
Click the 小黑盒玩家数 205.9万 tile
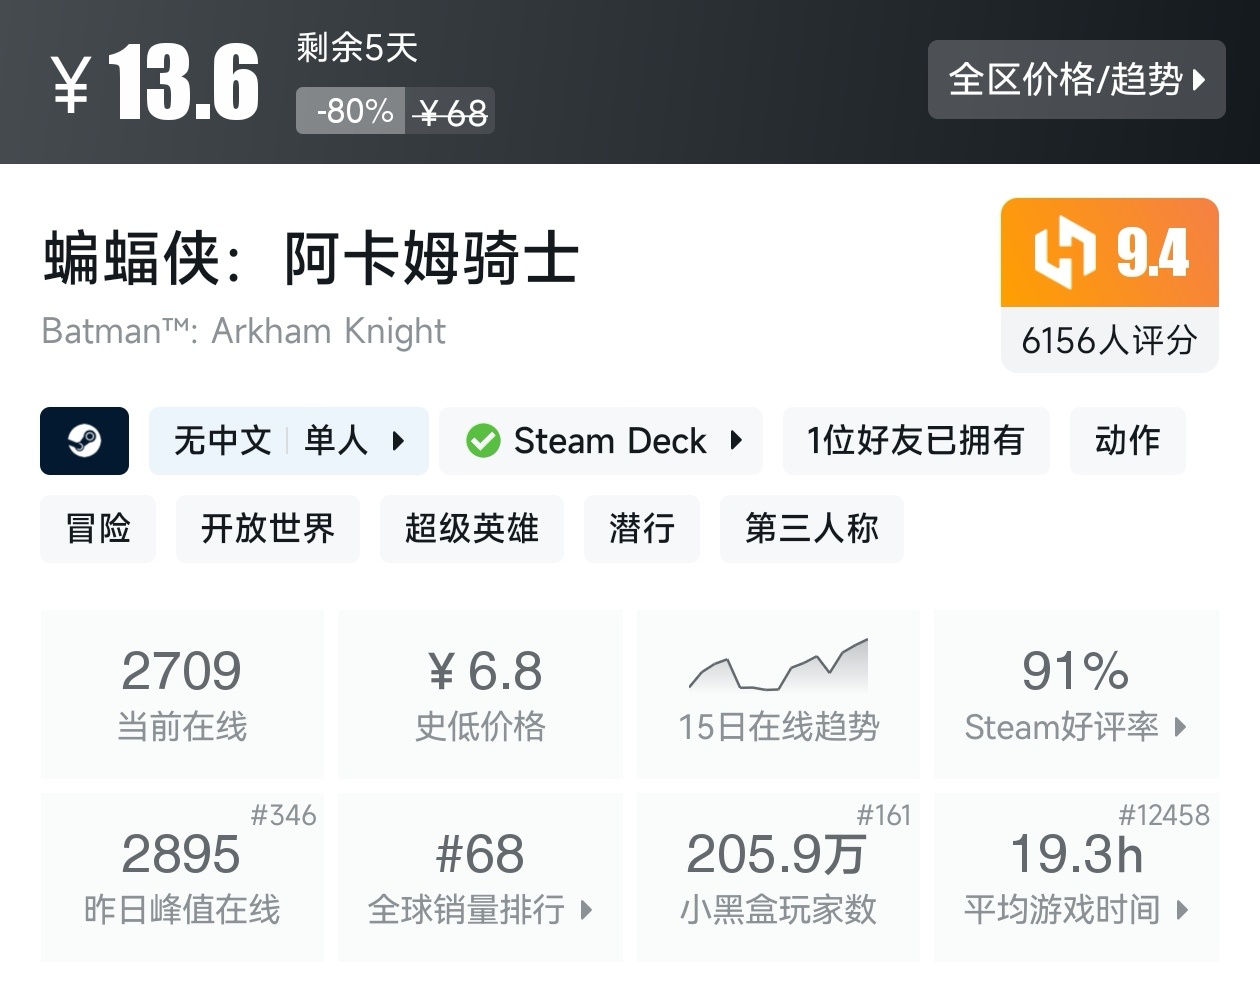(778, 877)
